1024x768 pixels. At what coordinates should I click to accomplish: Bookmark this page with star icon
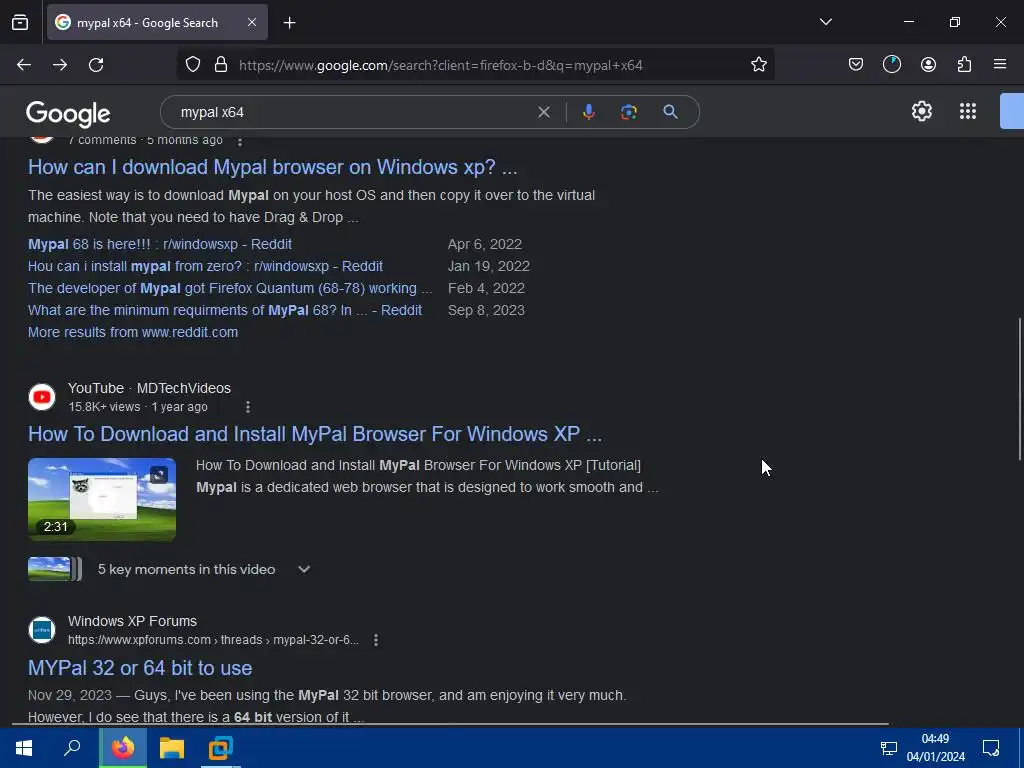[x=758, y=65]
